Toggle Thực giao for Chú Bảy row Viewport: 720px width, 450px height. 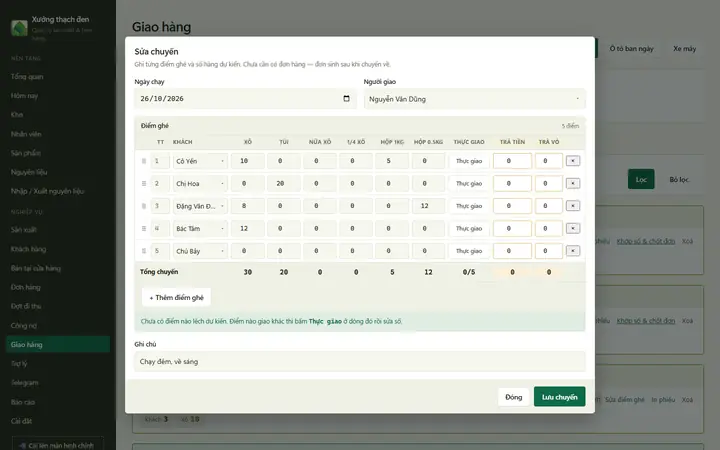469,251
